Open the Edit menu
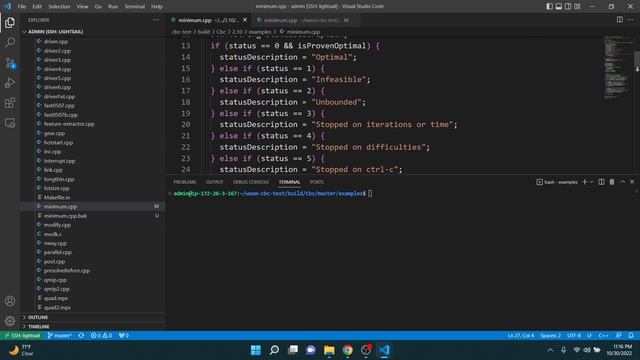The width and height of the screenshot is (640, 360). click(37, 7)
